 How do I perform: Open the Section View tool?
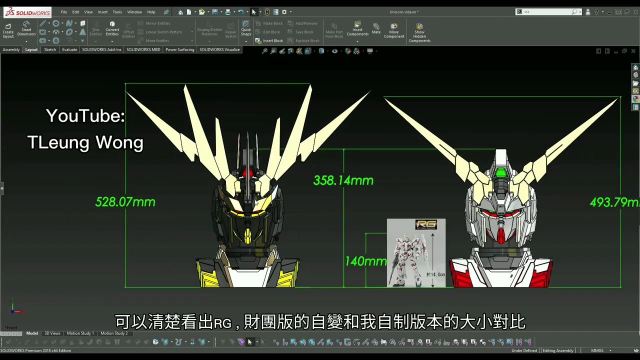click(291, 51)
